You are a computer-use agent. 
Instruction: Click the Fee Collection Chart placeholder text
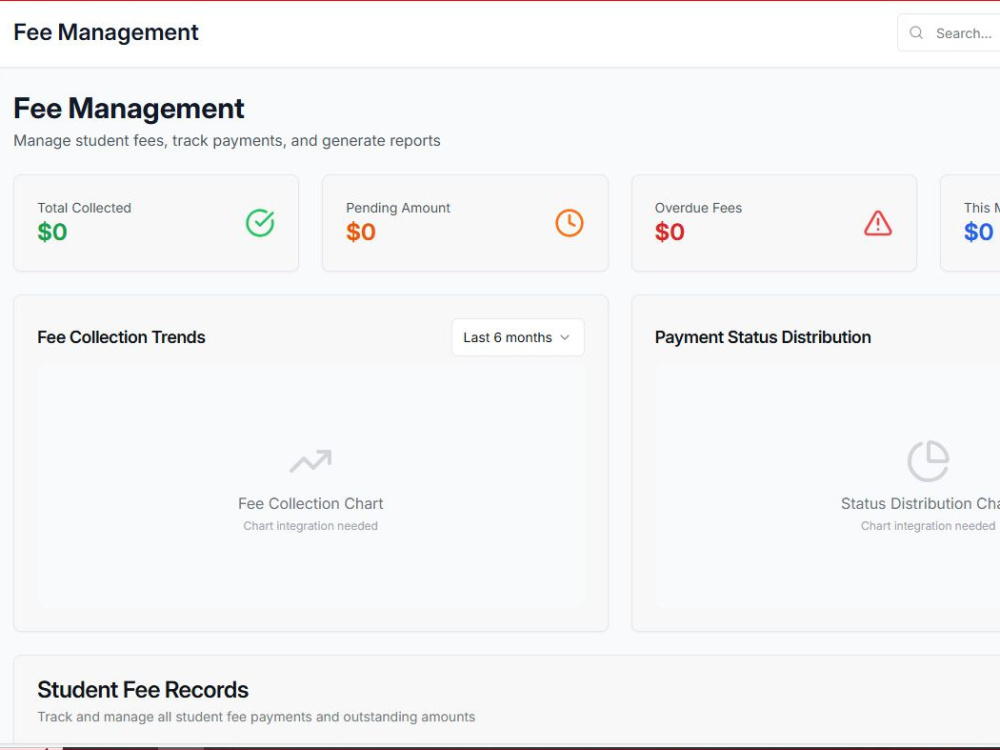click(x=311, y=504)
